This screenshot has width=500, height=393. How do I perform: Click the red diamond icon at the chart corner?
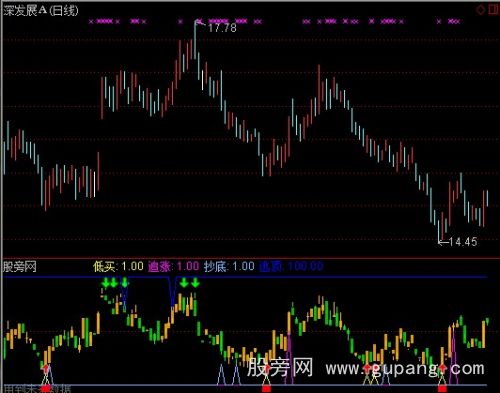[480, 10]
